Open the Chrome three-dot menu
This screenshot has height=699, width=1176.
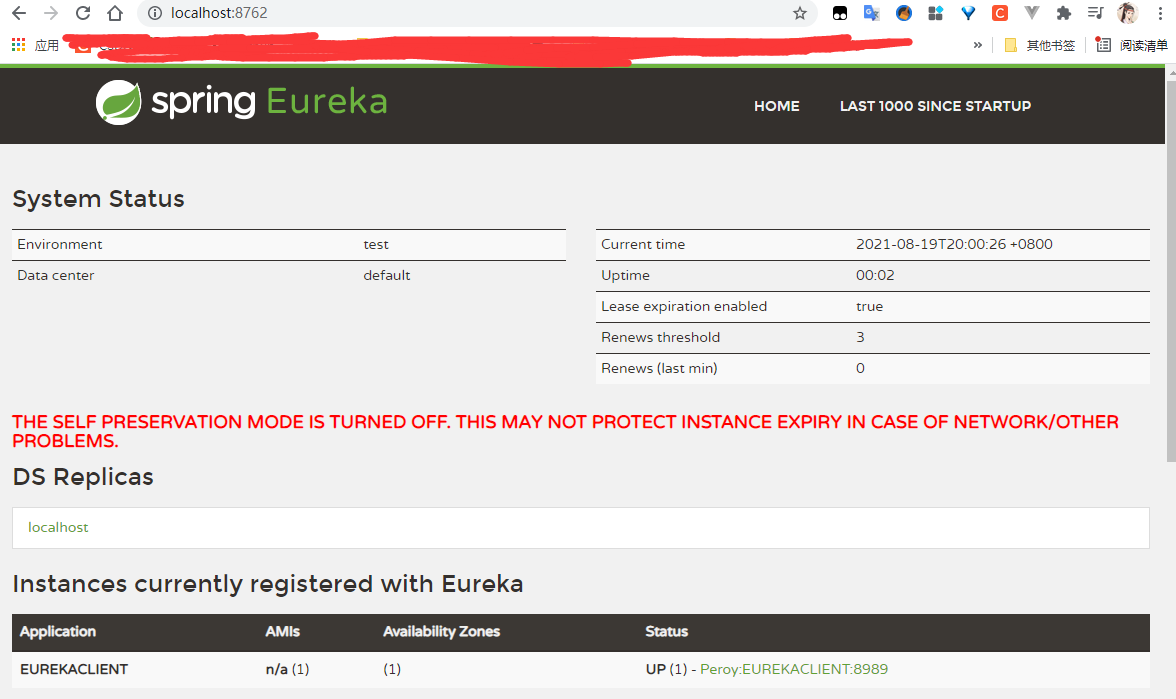[1160, 13]
